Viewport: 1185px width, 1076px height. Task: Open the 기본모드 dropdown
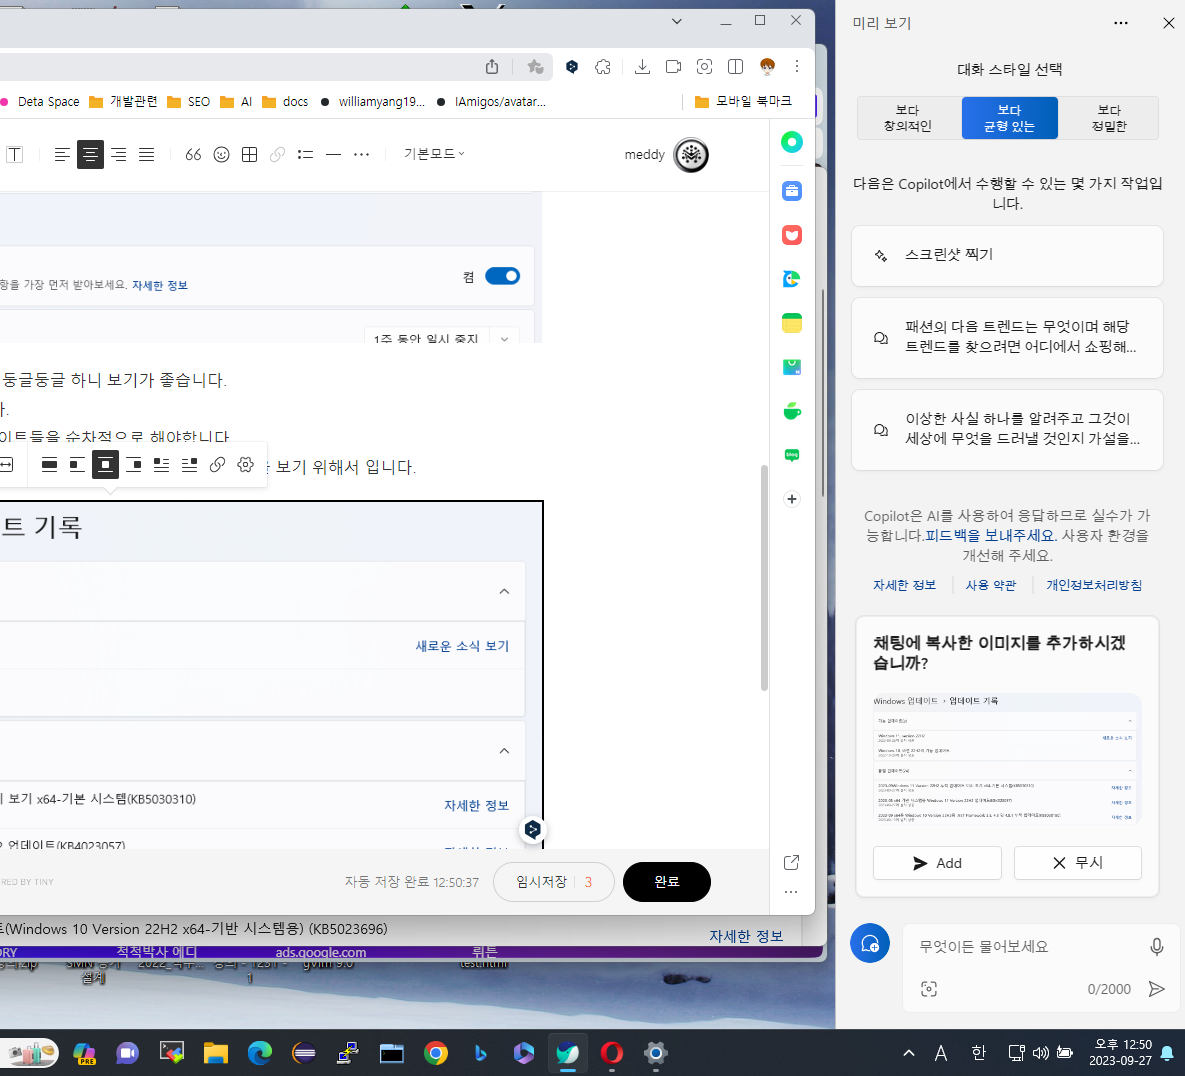pos(433,153)
